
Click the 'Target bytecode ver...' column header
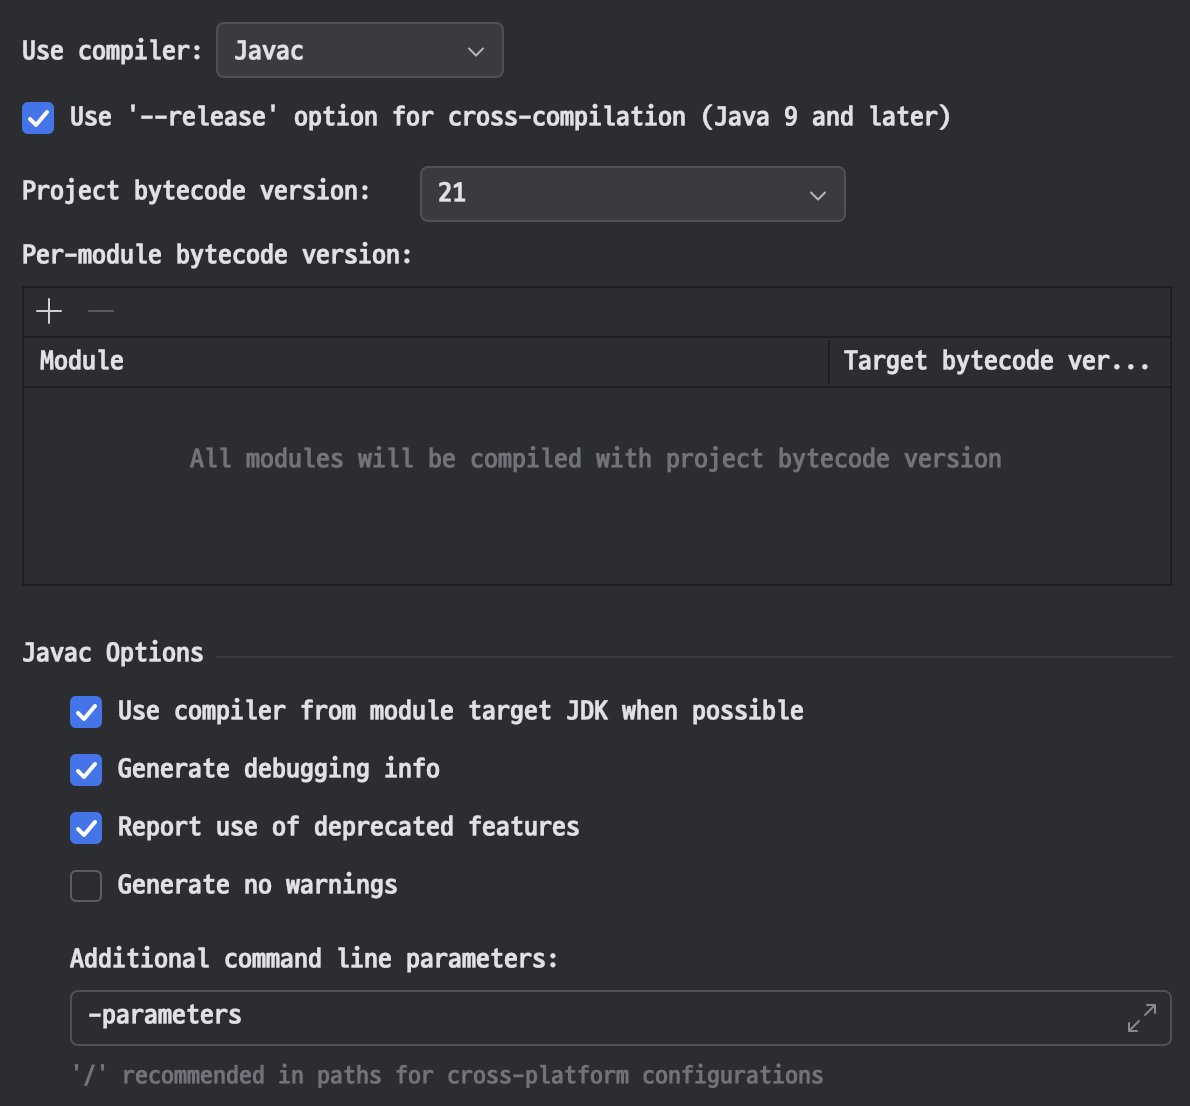pyautogui.click(x=996, y=361)
